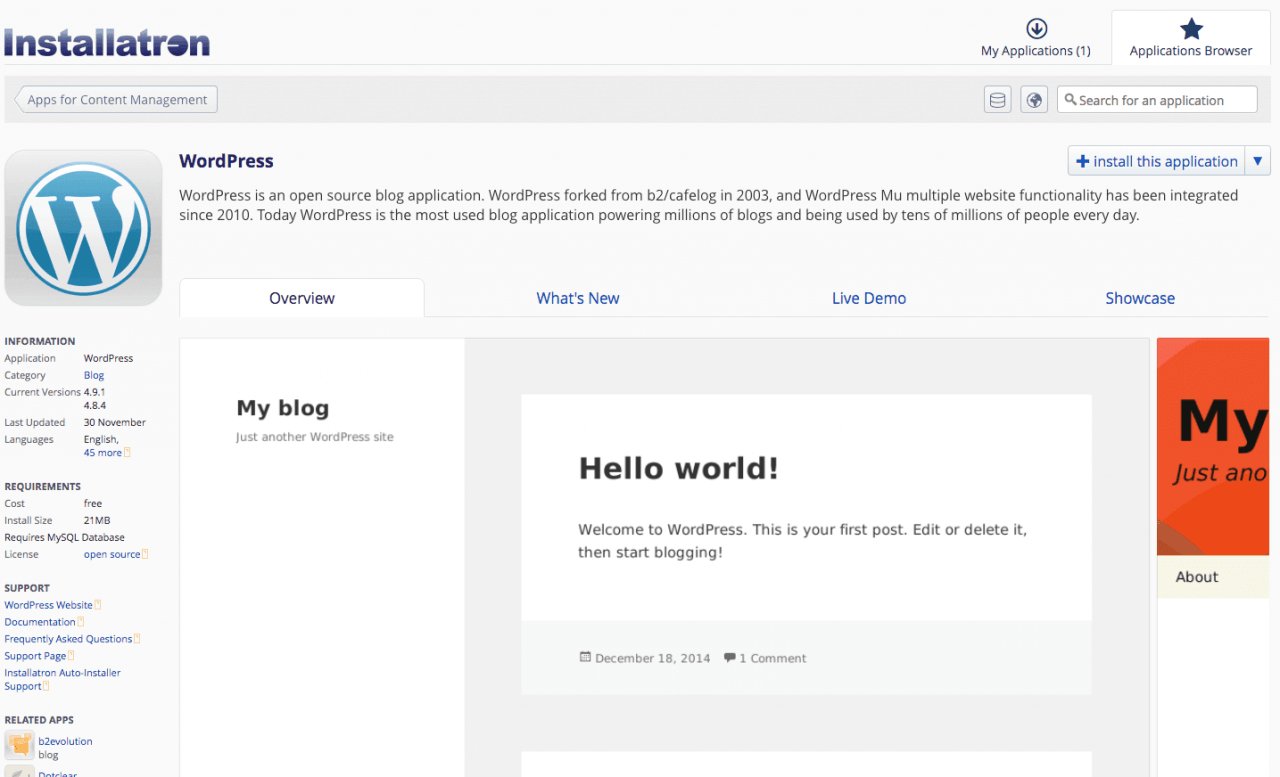Open the What's New tab
1280x777 pixels.
pyautogui.click(x=578, y=298)
